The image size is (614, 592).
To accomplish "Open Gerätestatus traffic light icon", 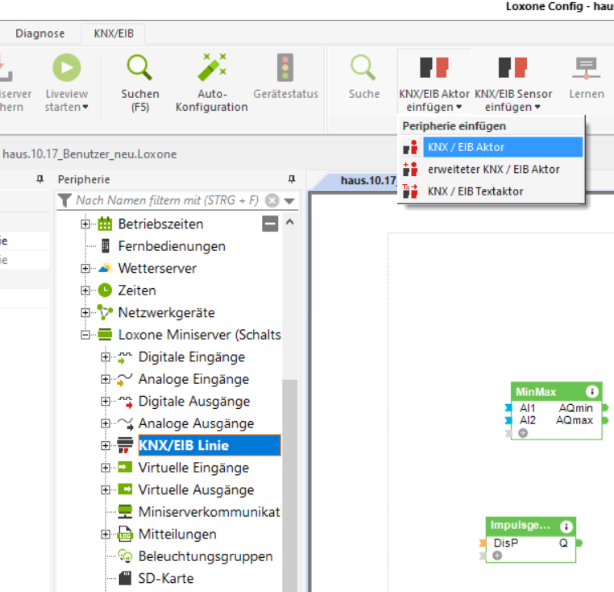I will point(285,67).
